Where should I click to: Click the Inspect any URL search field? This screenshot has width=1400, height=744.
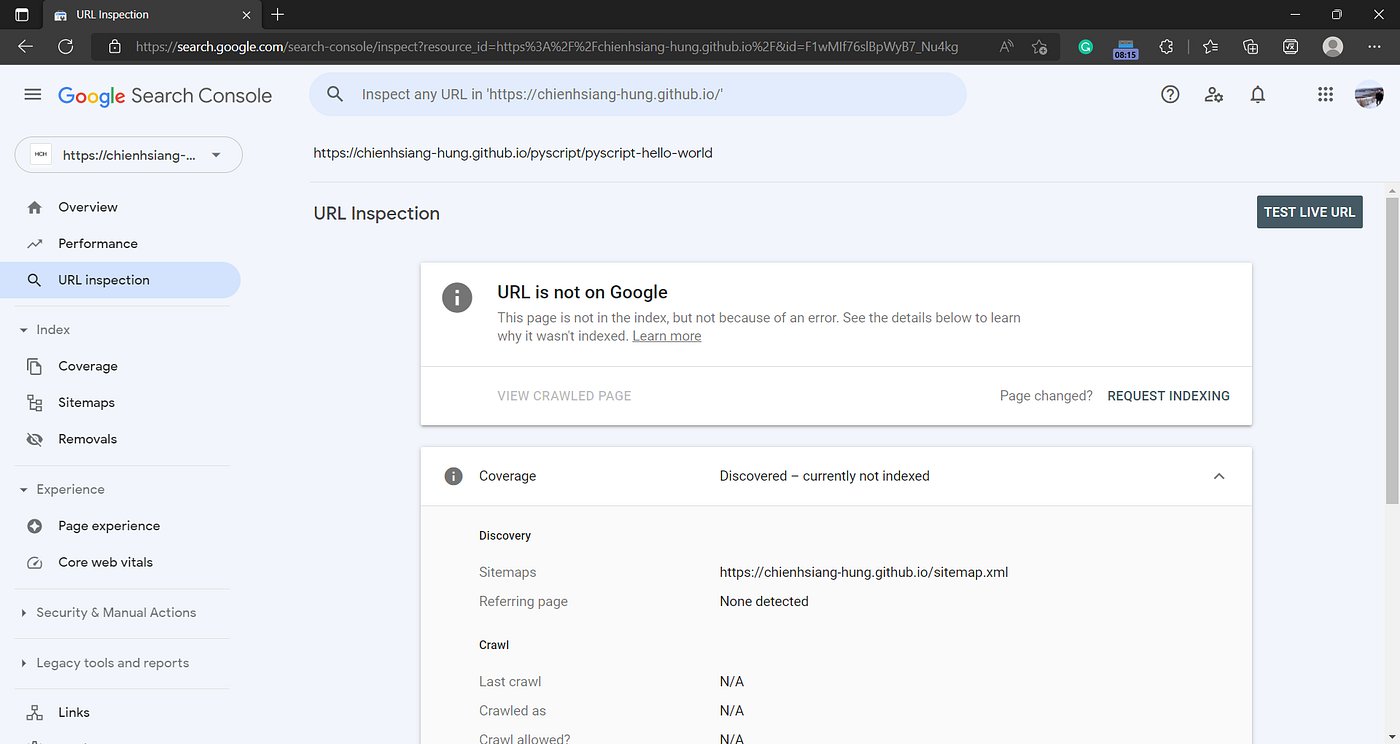638,94
